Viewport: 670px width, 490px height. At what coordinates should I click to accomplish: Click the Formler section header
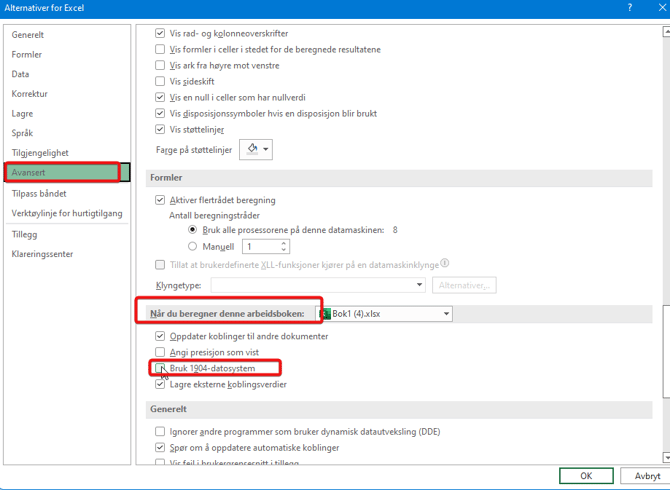[x=166, y=178]
